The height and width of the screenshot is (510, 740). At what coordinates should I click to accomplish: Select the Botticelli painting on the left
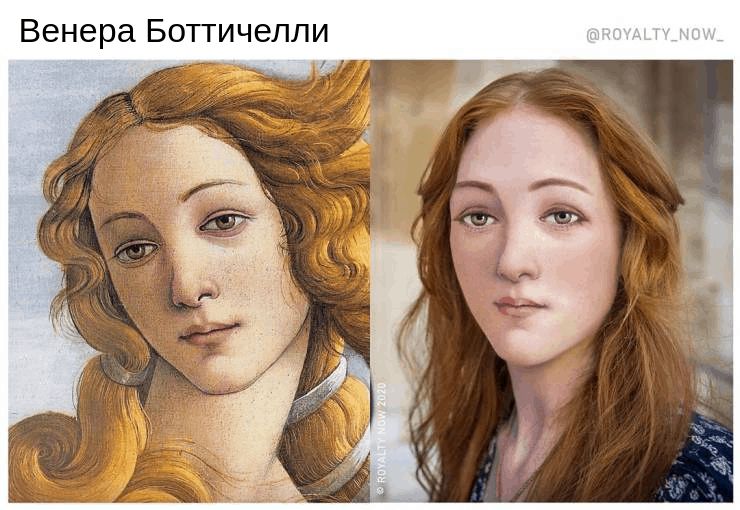click(x=189, y=281)
